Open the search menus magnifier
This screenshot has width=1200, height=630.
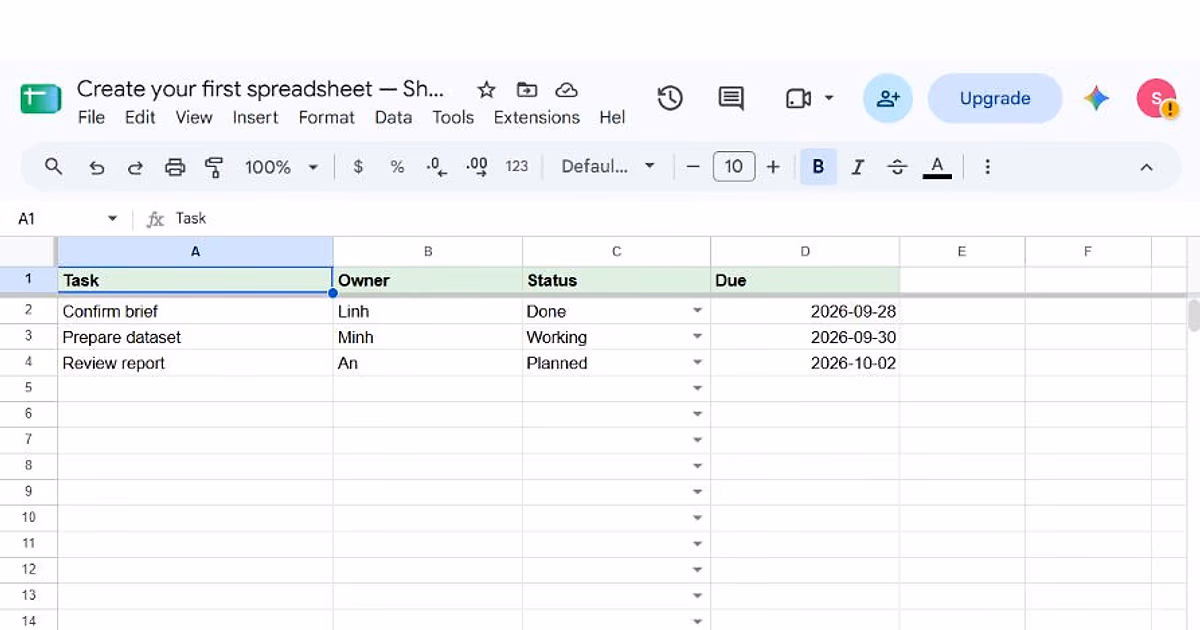click(54, 167)
